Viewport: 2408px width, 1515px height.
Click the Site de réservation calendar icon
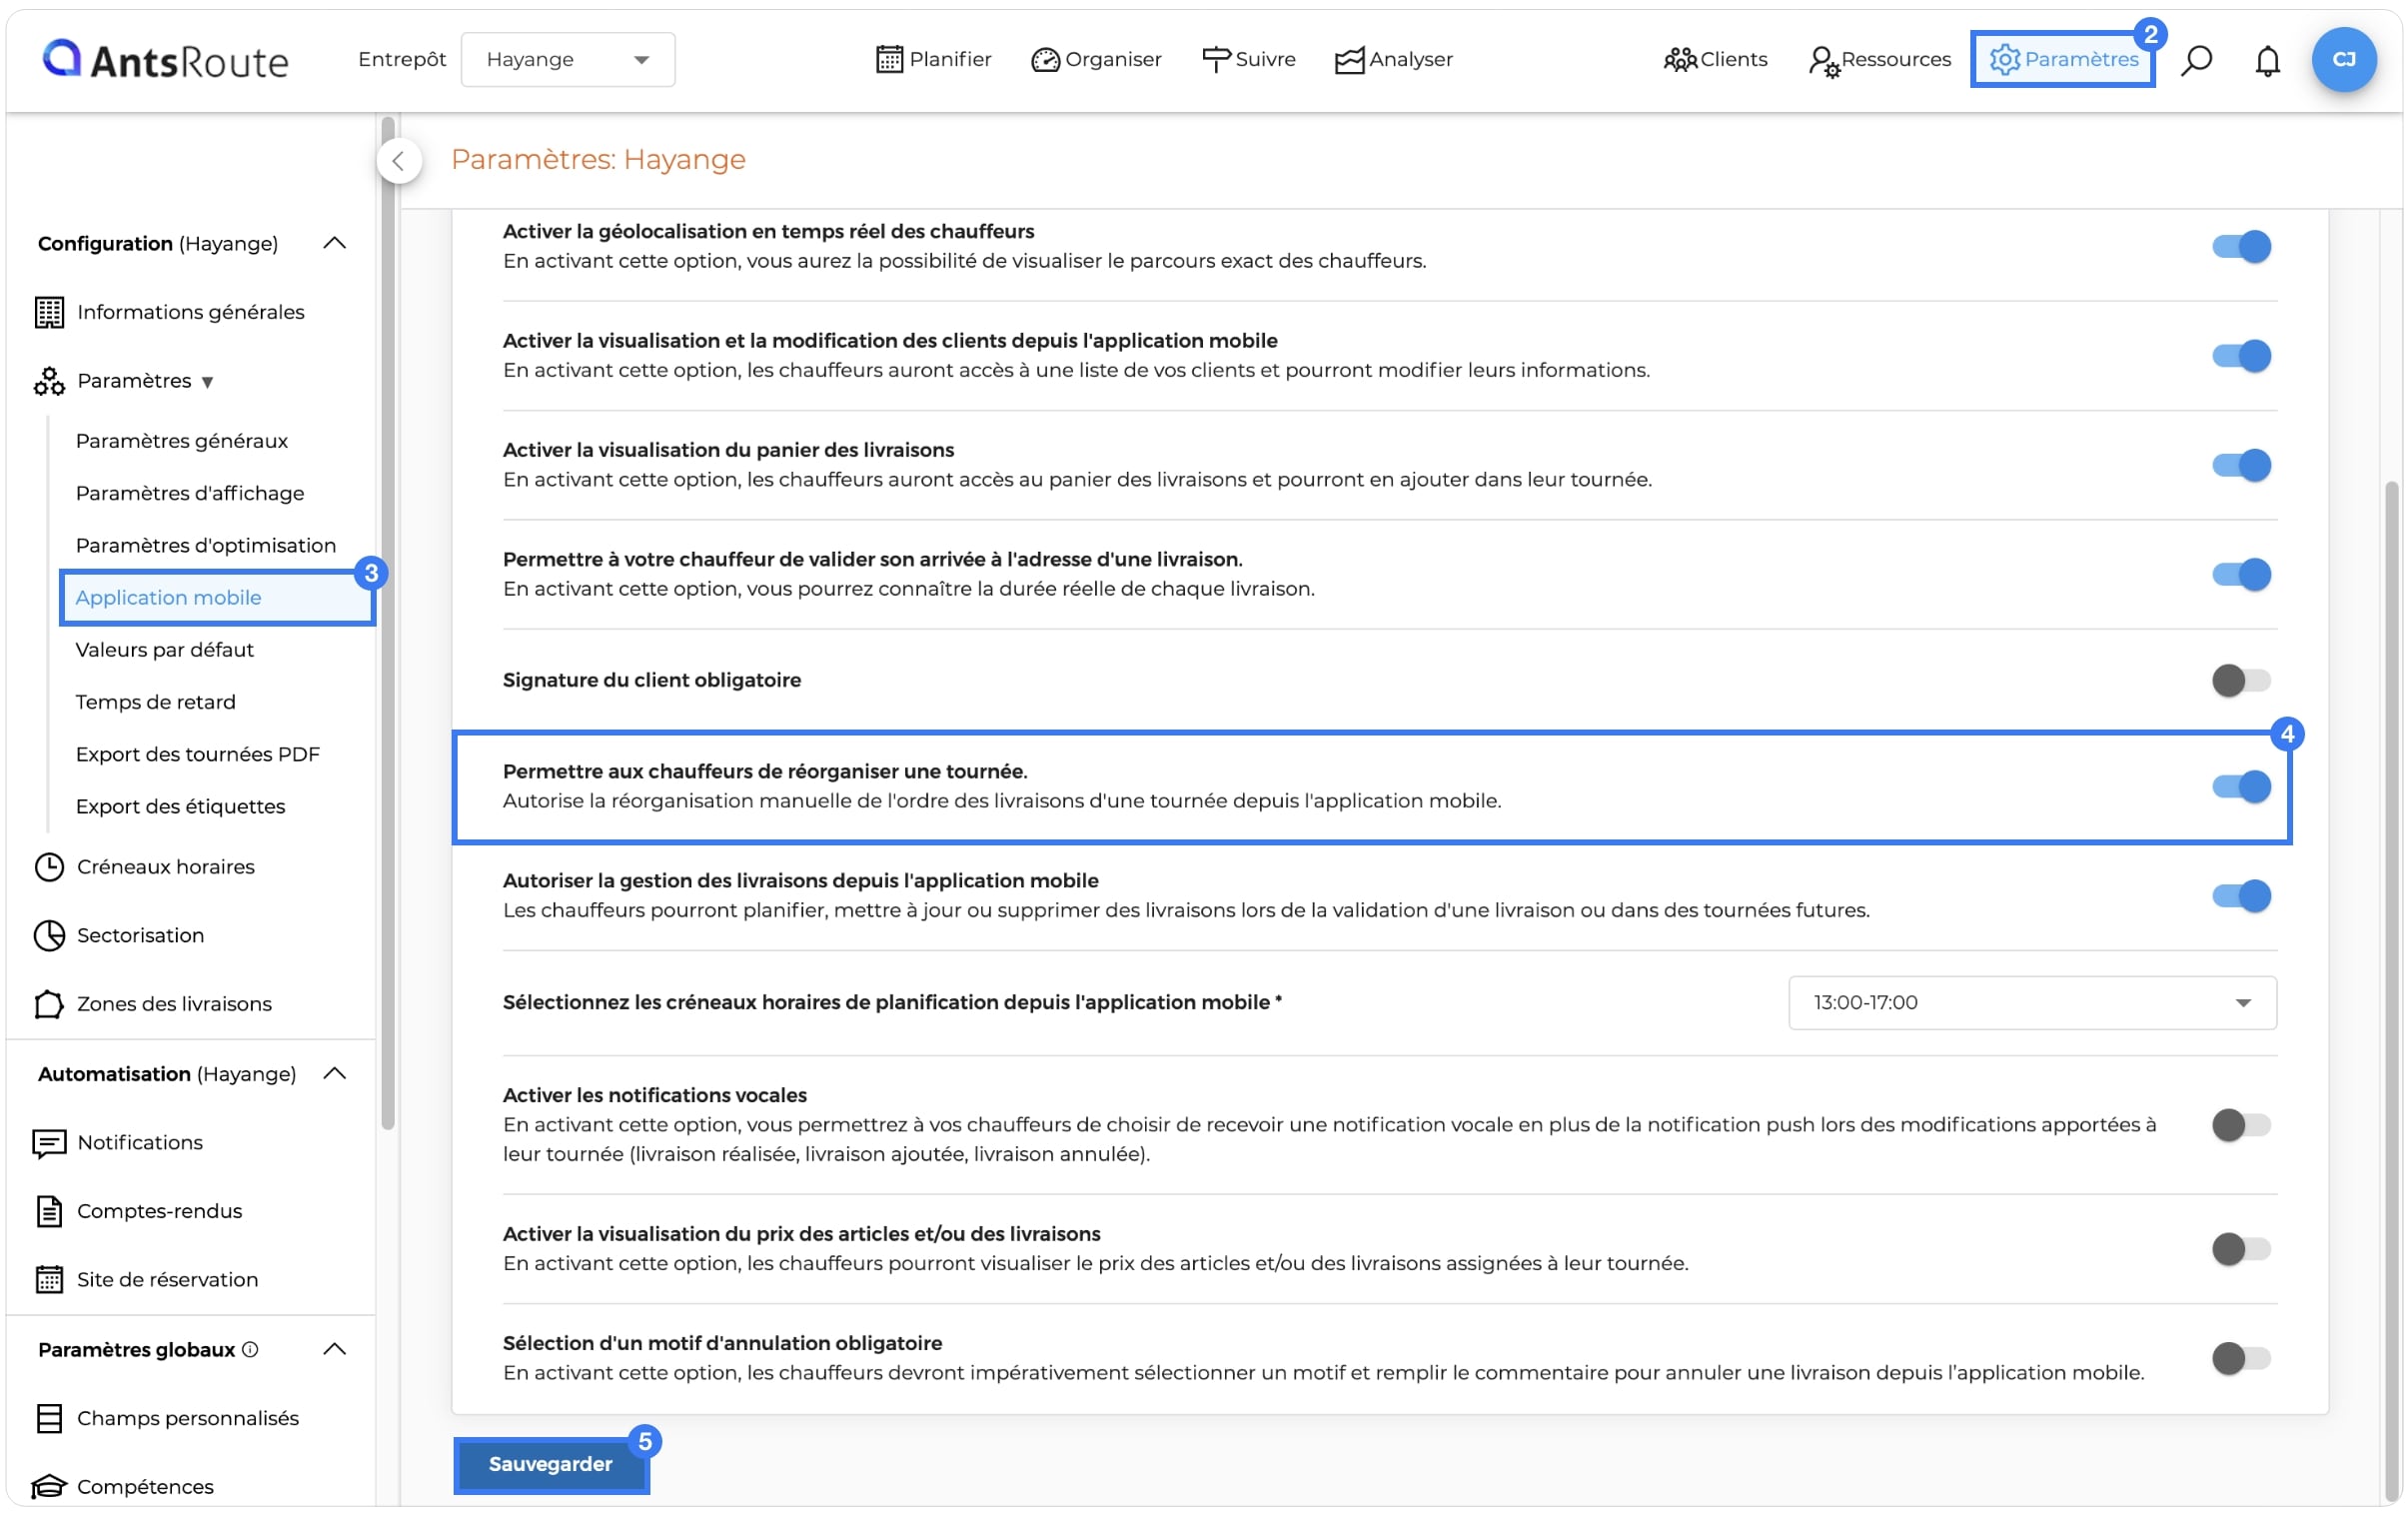point(49,1279)
